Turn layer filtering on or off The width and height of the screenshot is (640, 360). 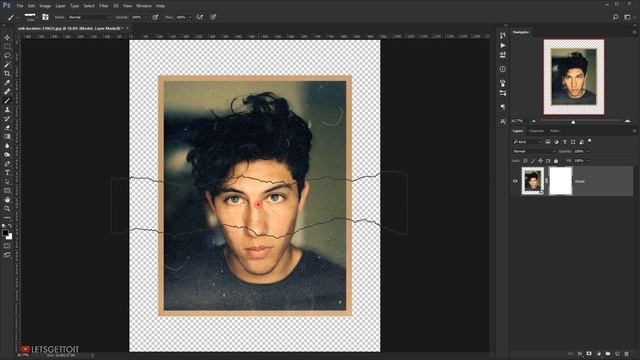[x=590, y=141]
